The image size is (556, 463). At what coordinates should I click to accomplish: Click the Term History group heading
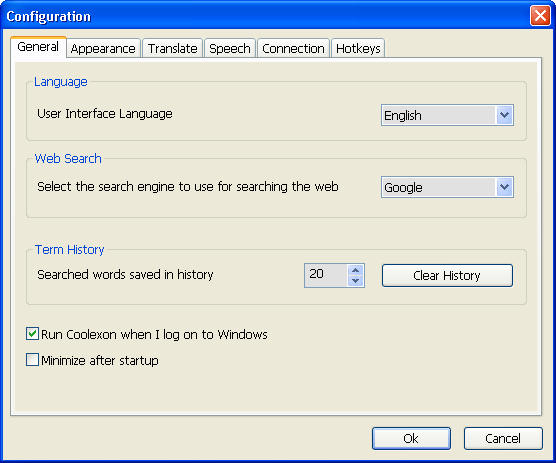[70, 250]
